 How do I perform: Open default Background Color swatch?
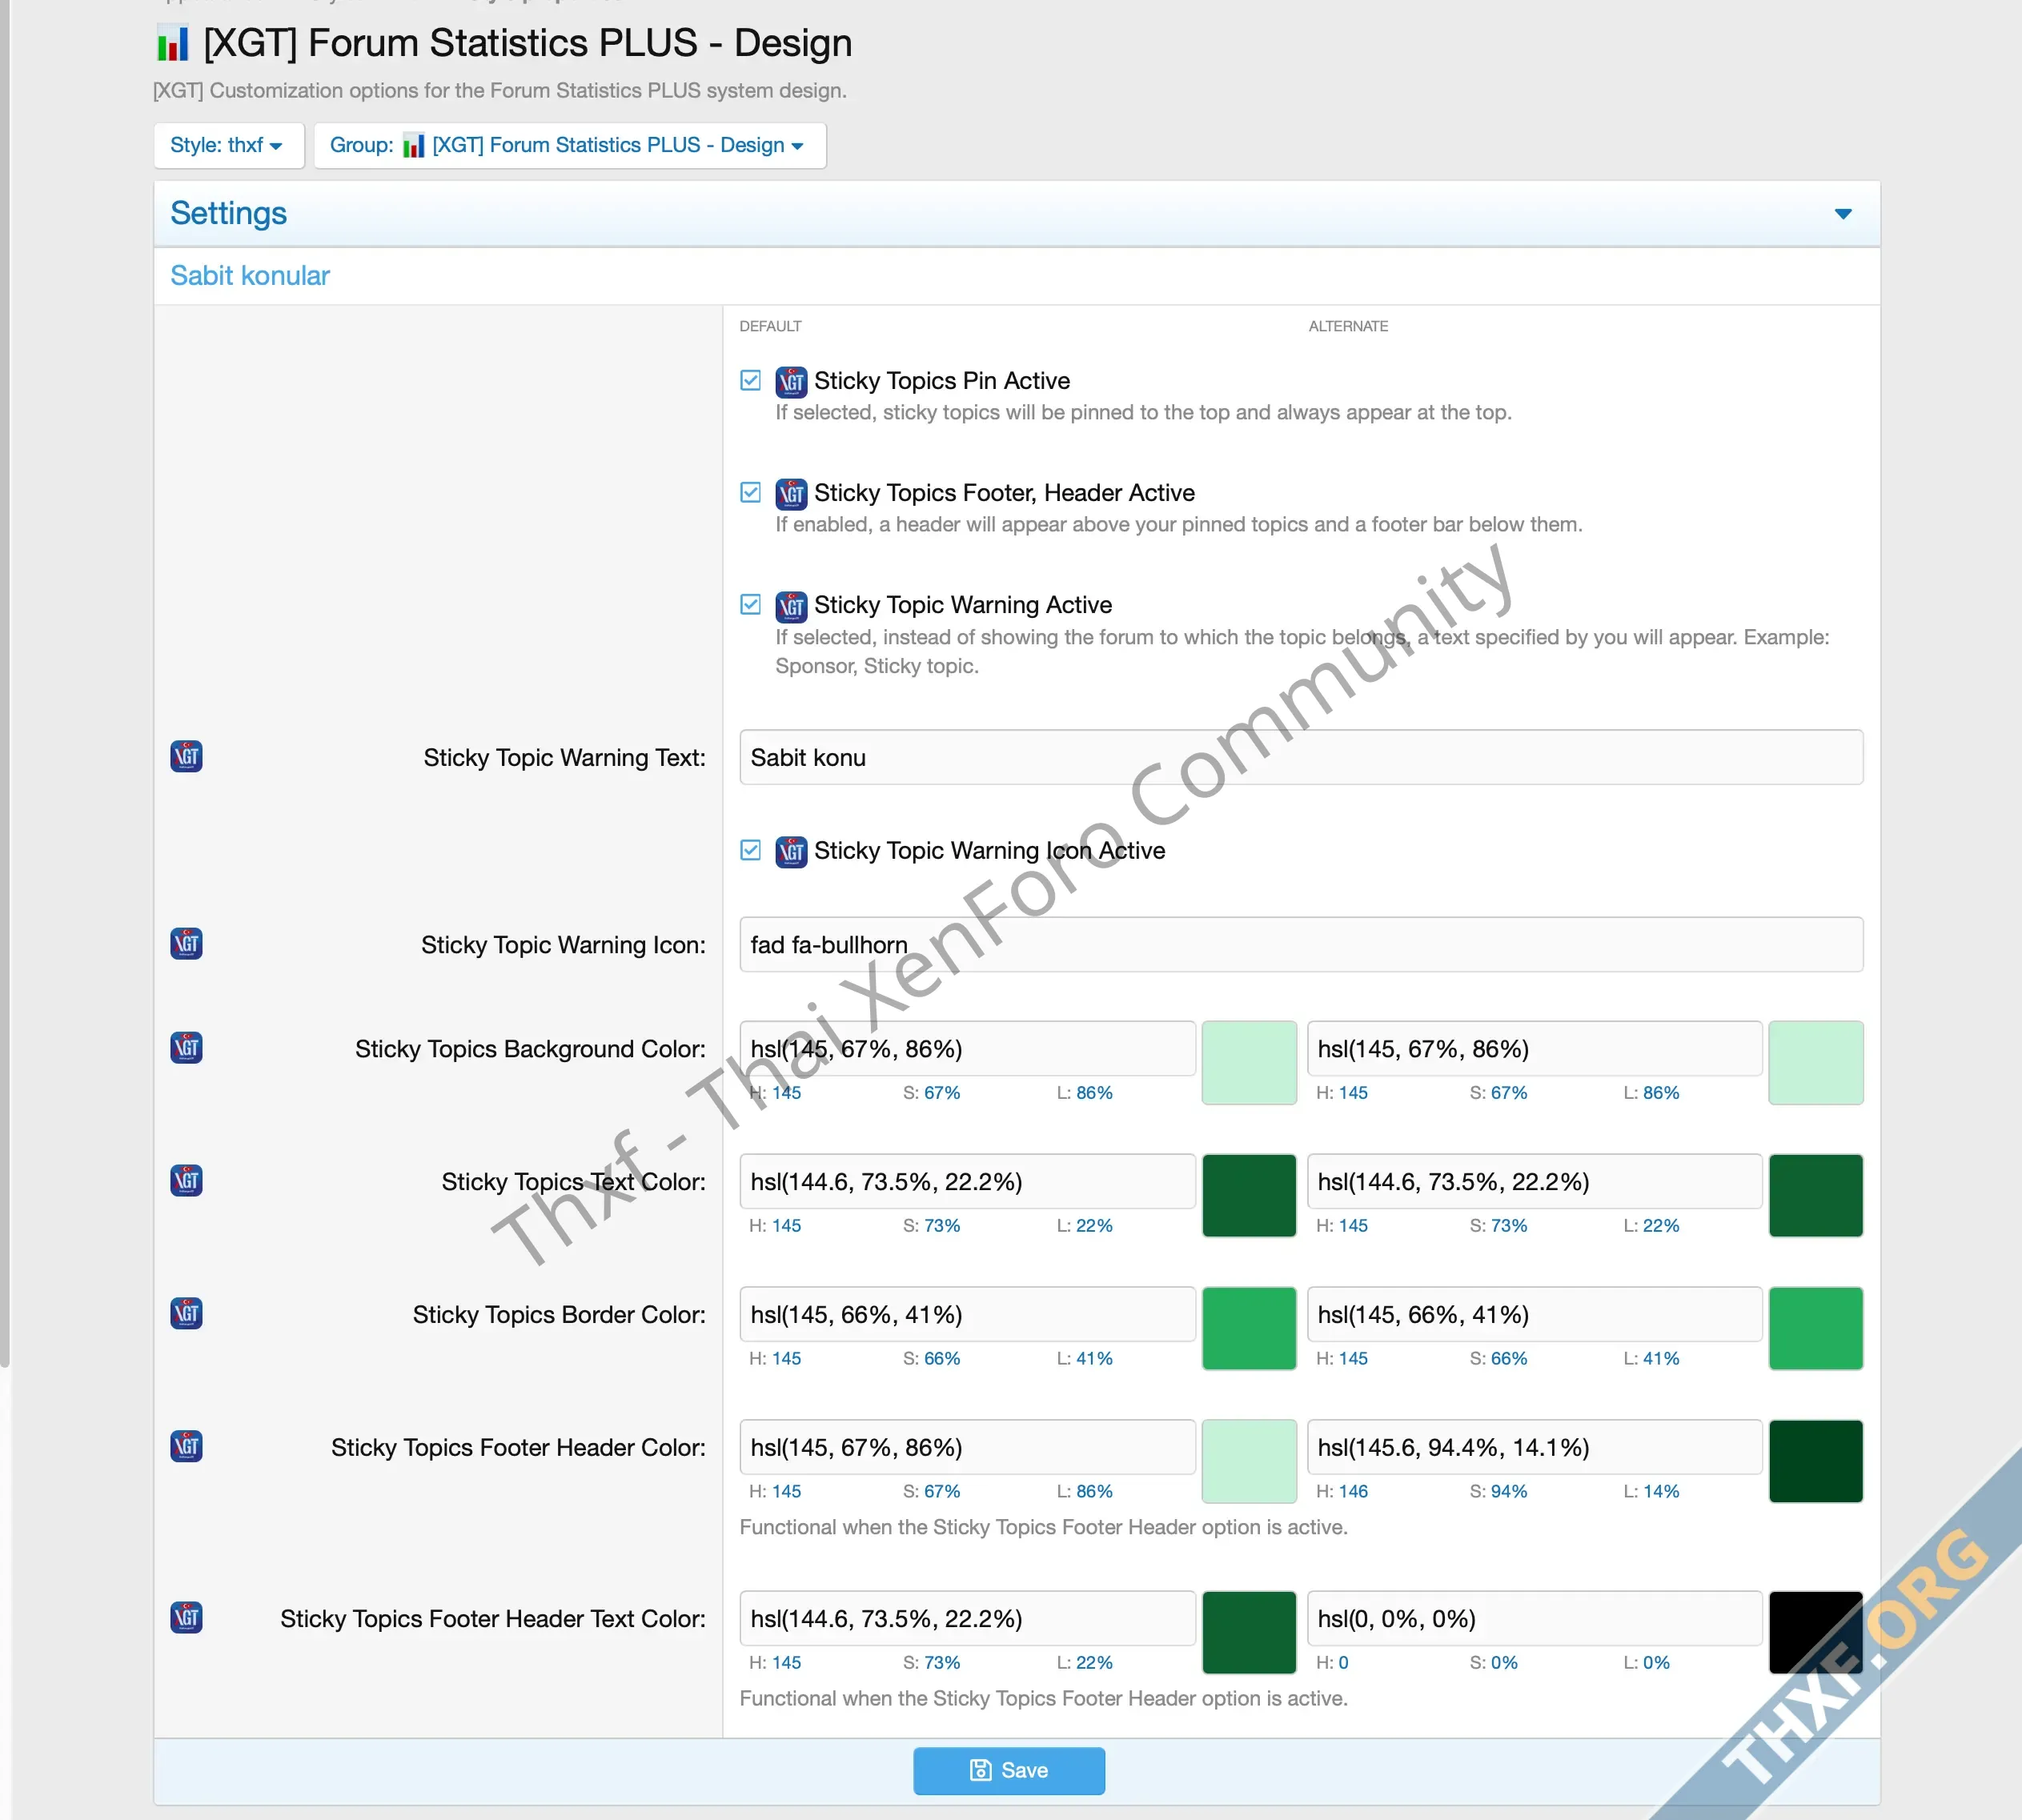point(1248,1062)
